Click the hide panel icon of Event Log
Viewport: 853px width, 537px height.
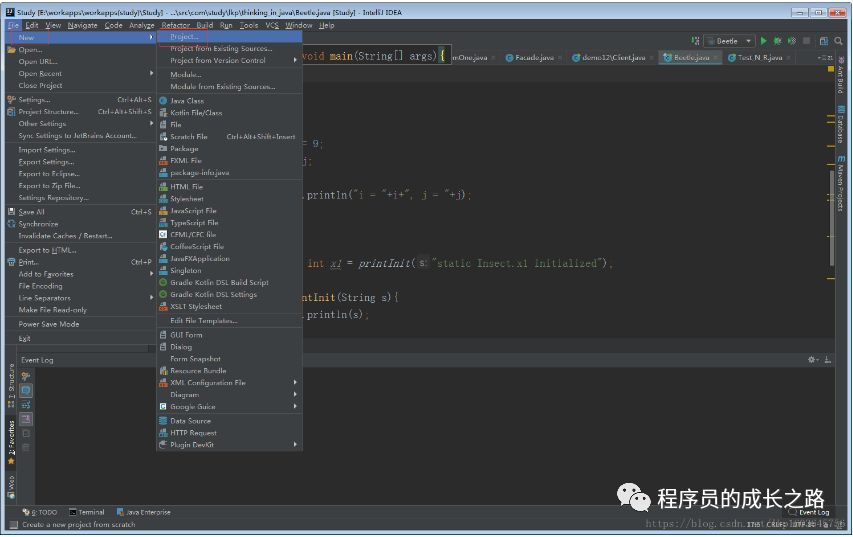click(827, 360)
